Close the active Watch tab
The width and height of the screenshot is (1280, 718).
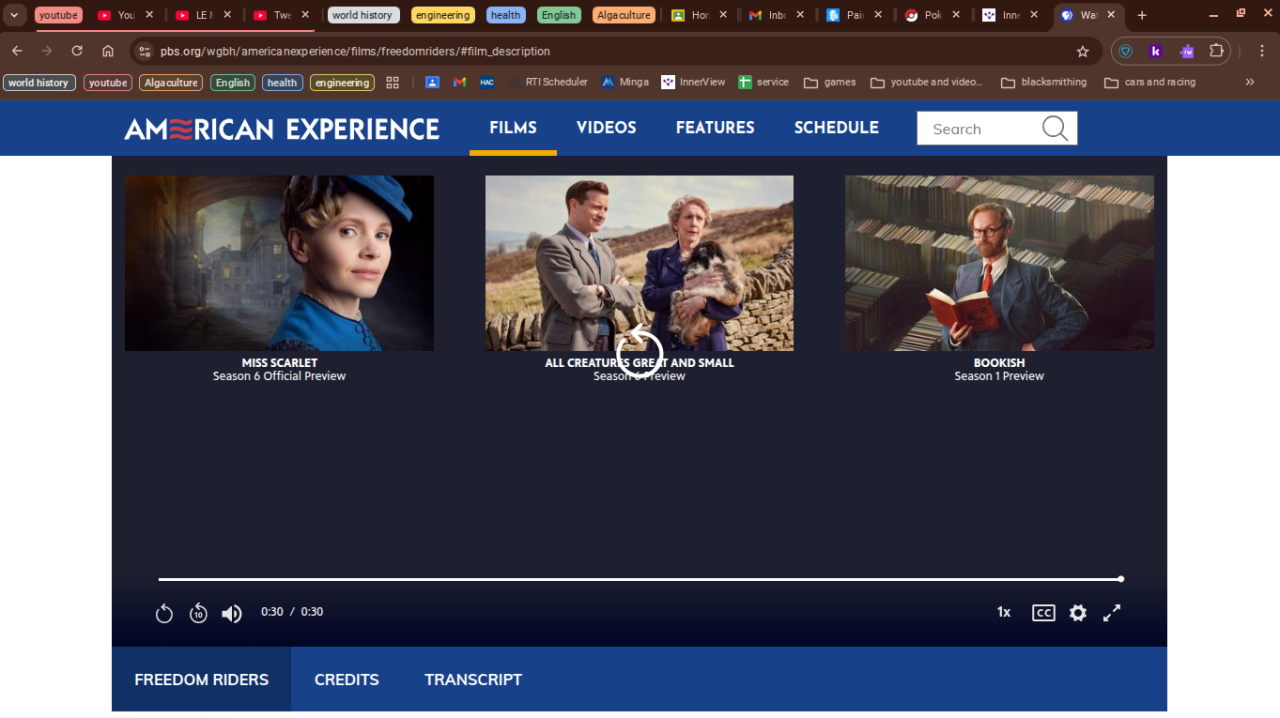1111,15
